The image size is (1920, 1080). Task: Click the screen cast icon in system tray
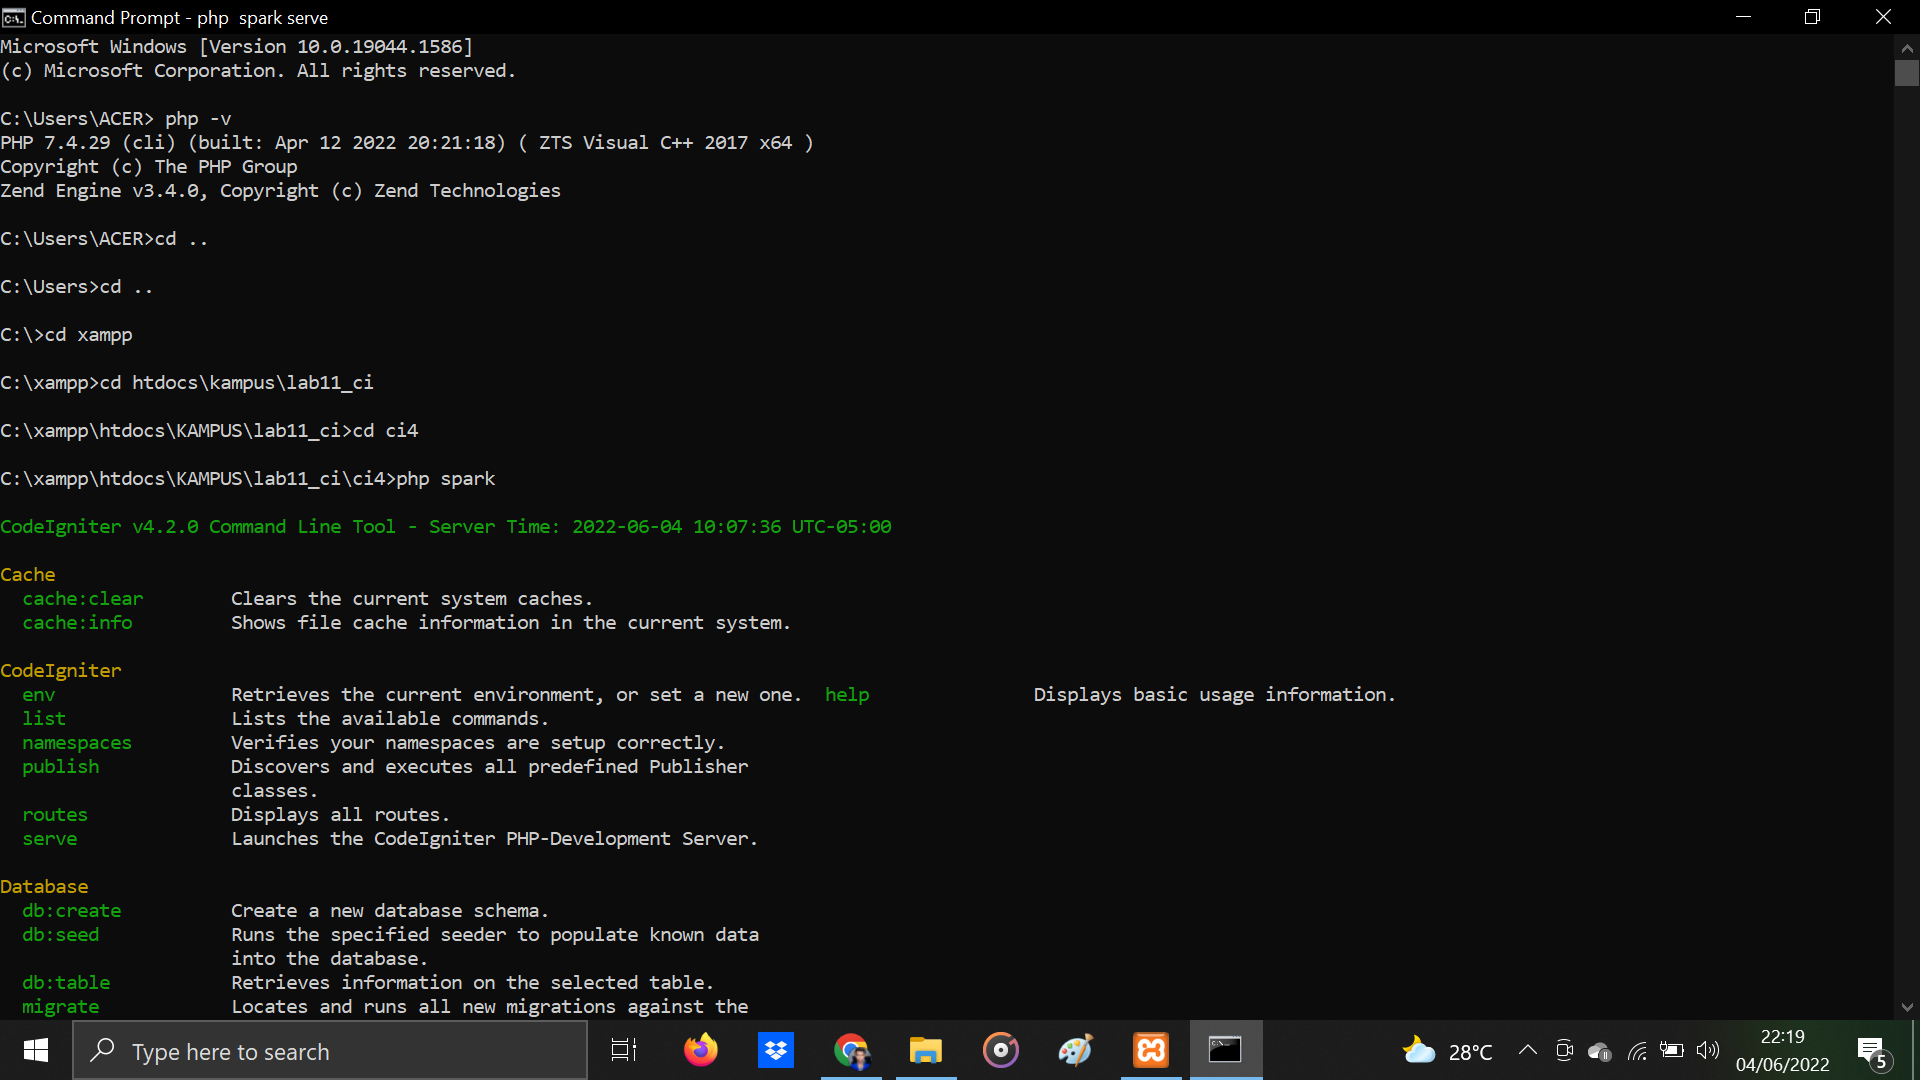(x=1564, y=1050)
